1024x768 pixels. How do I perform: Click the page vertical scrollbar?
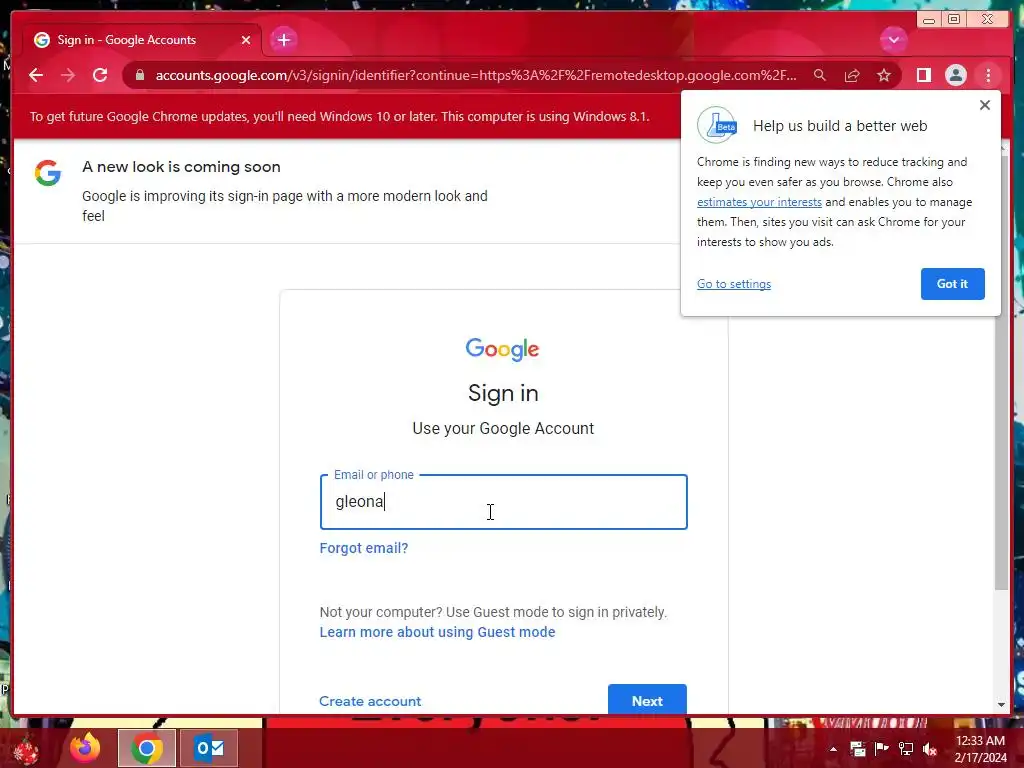point(1001,372)
